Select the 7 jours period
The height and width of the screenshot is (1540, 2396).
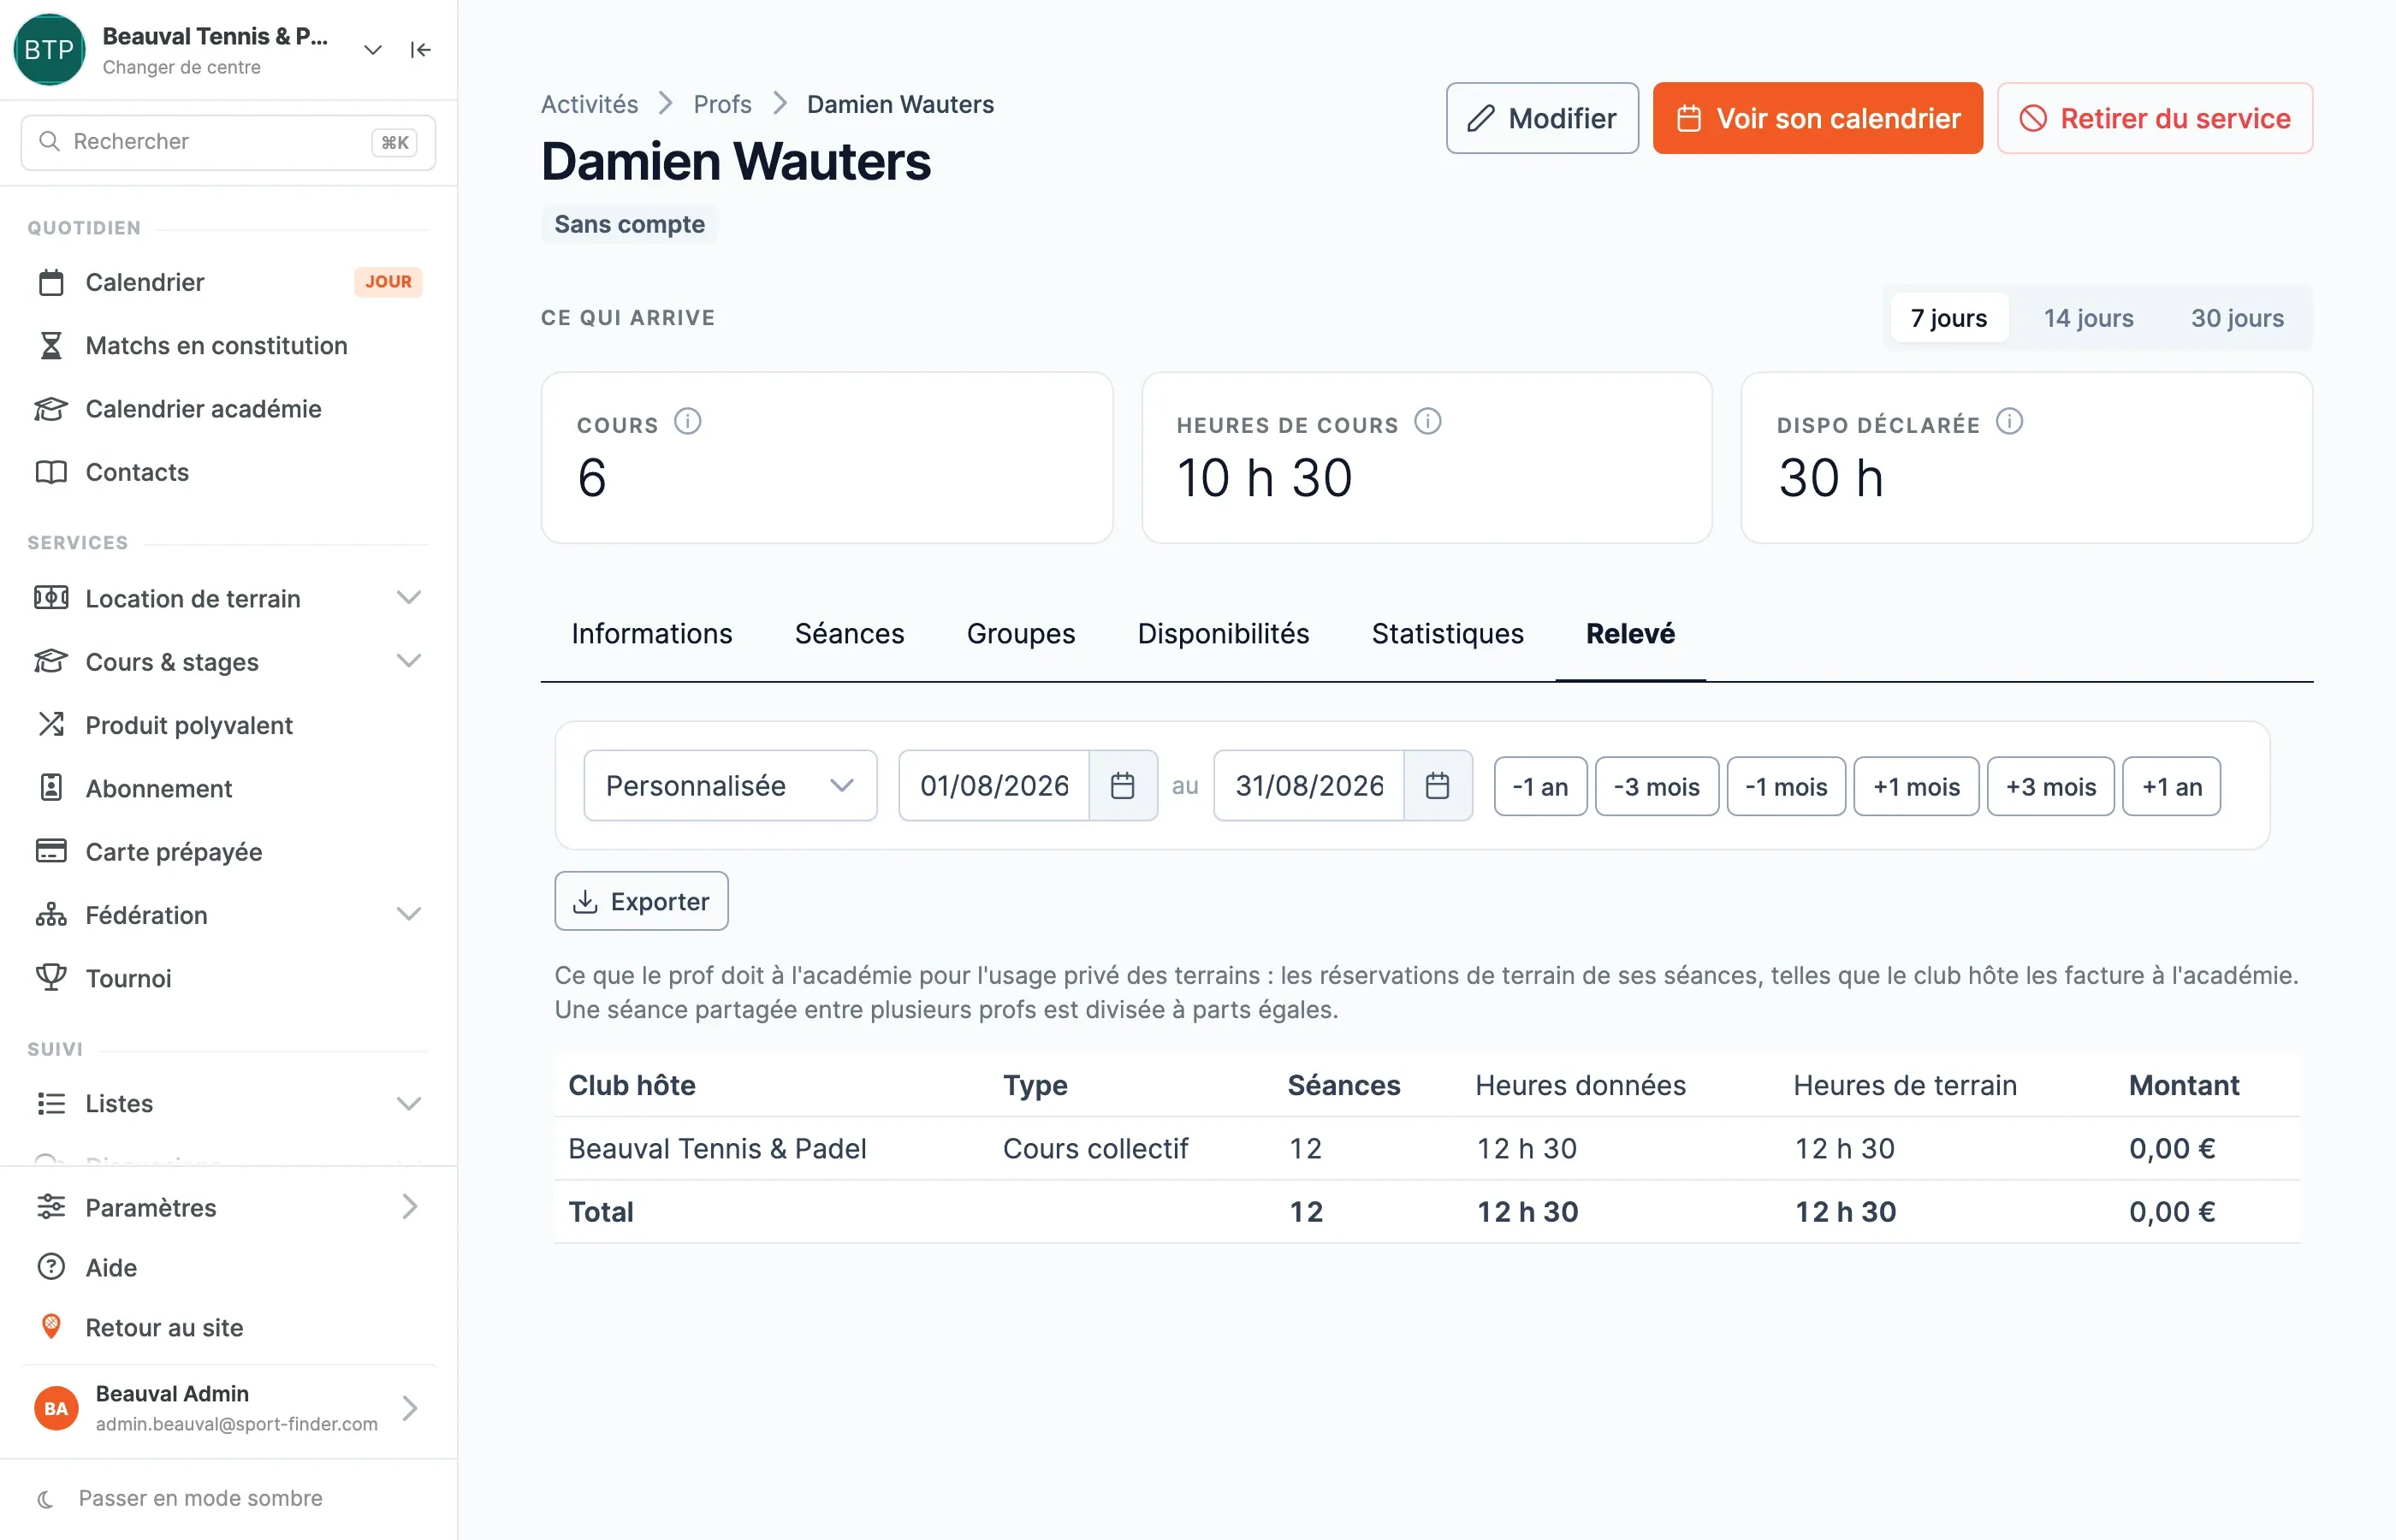(1948, 318)
